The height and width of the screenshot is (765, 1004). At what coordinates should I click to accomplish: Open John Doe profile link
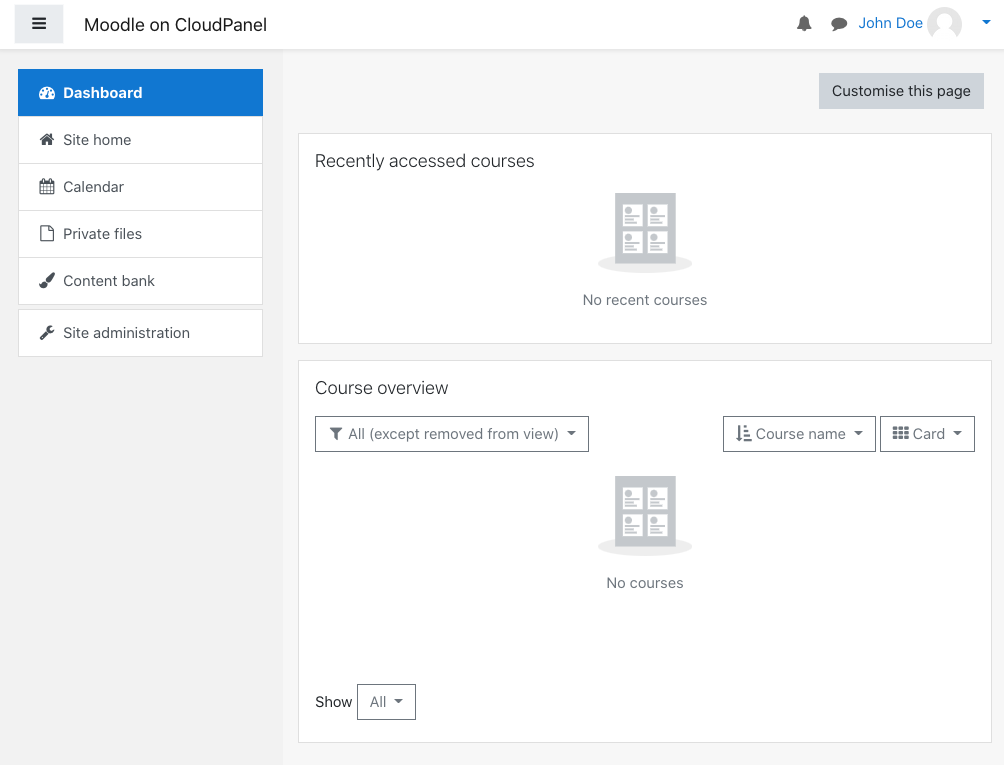[890, 23]
